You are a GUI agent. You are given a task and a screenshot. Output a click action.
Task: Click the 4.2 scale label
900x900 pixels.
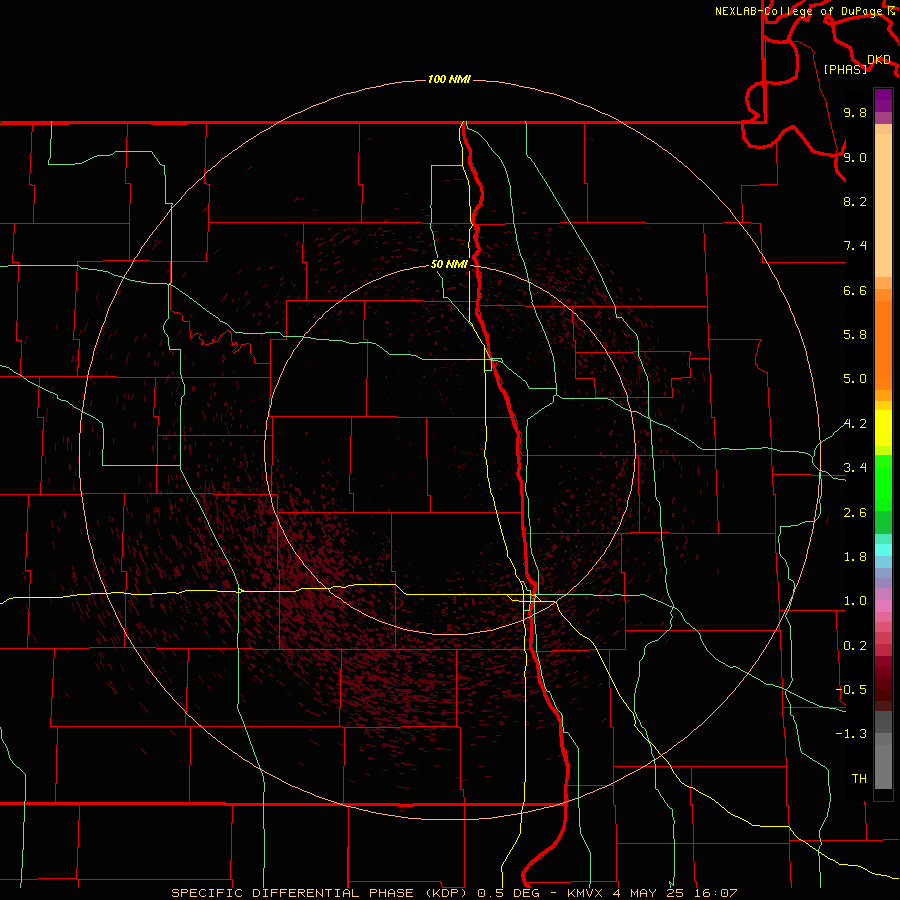[855, 424]
